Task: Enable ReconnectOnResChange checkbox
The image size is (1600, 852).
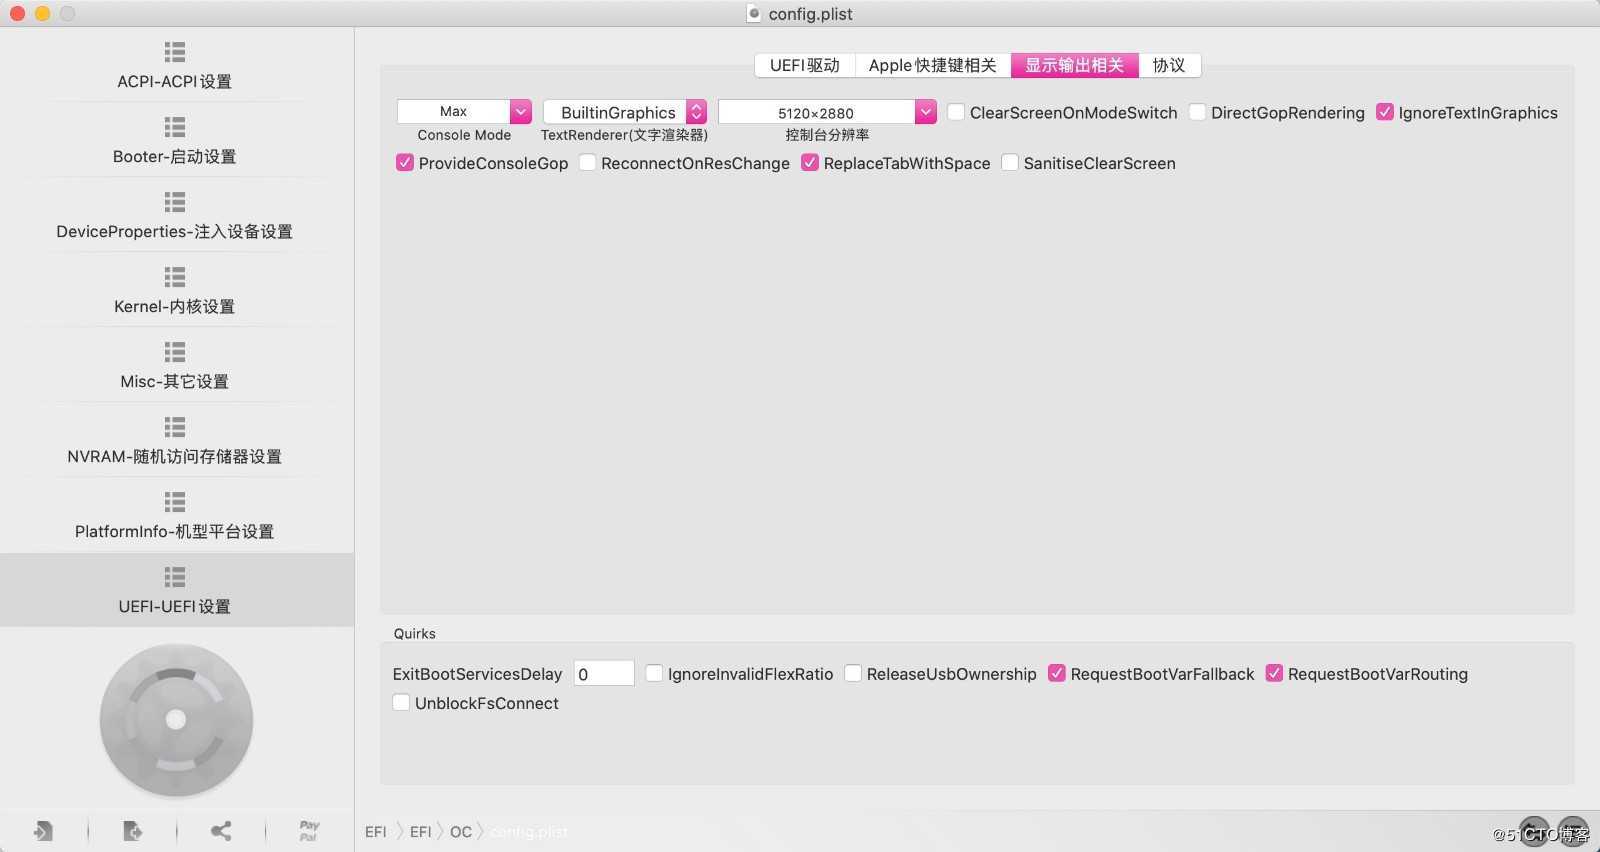Action: coord(588,162)
